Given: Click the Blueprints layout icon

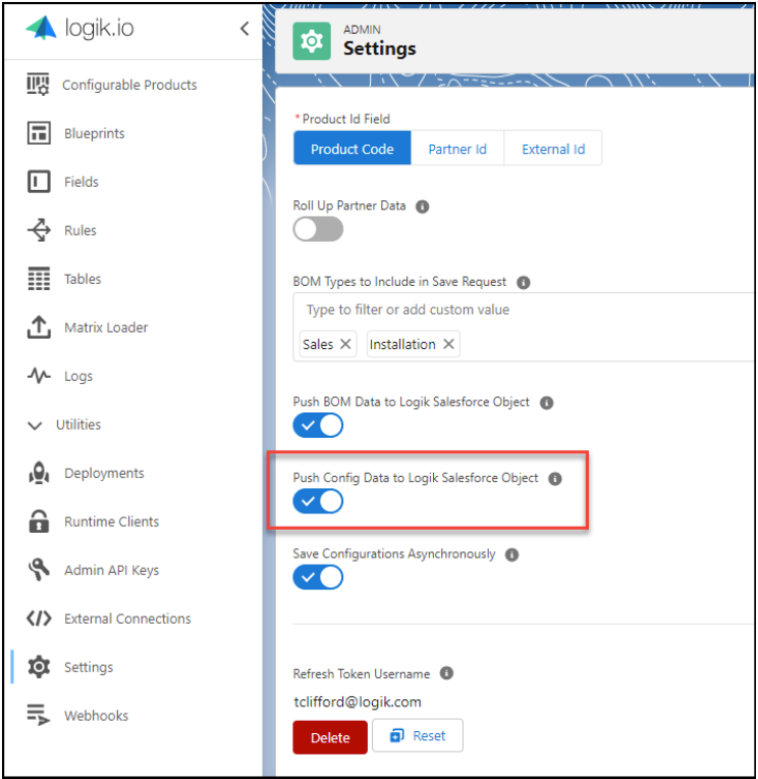Looking at the screenshot, I should [x=38, y=133].
